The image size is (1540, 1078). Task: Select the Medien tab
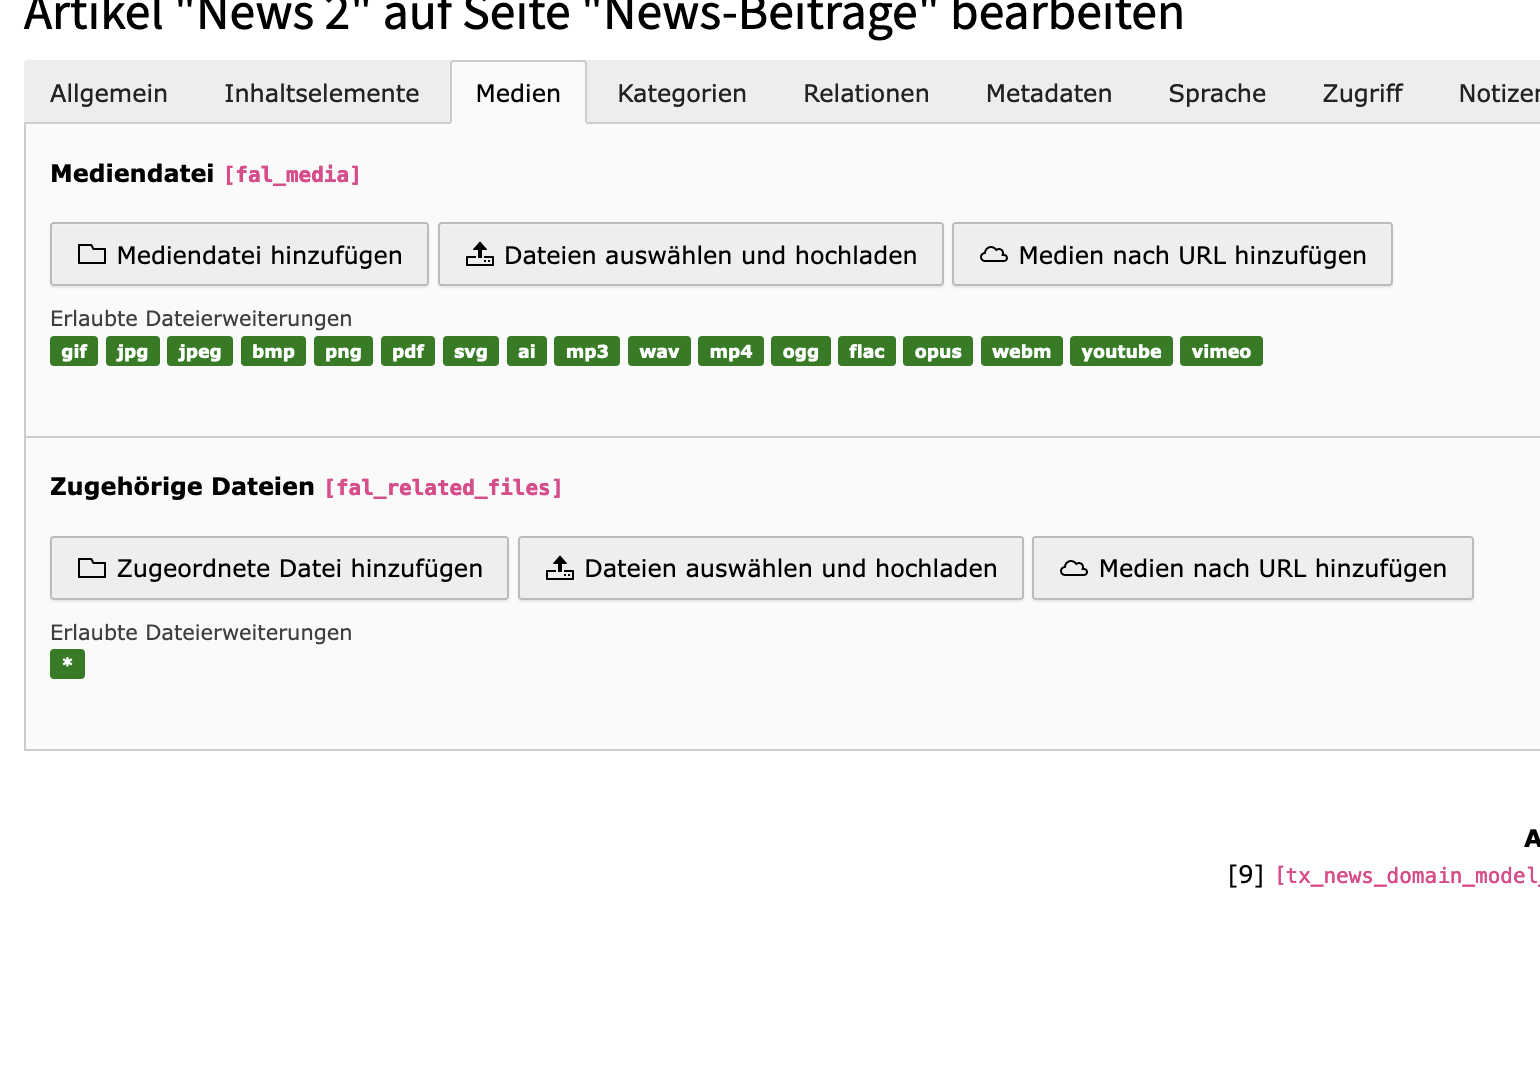click(518, 93)
